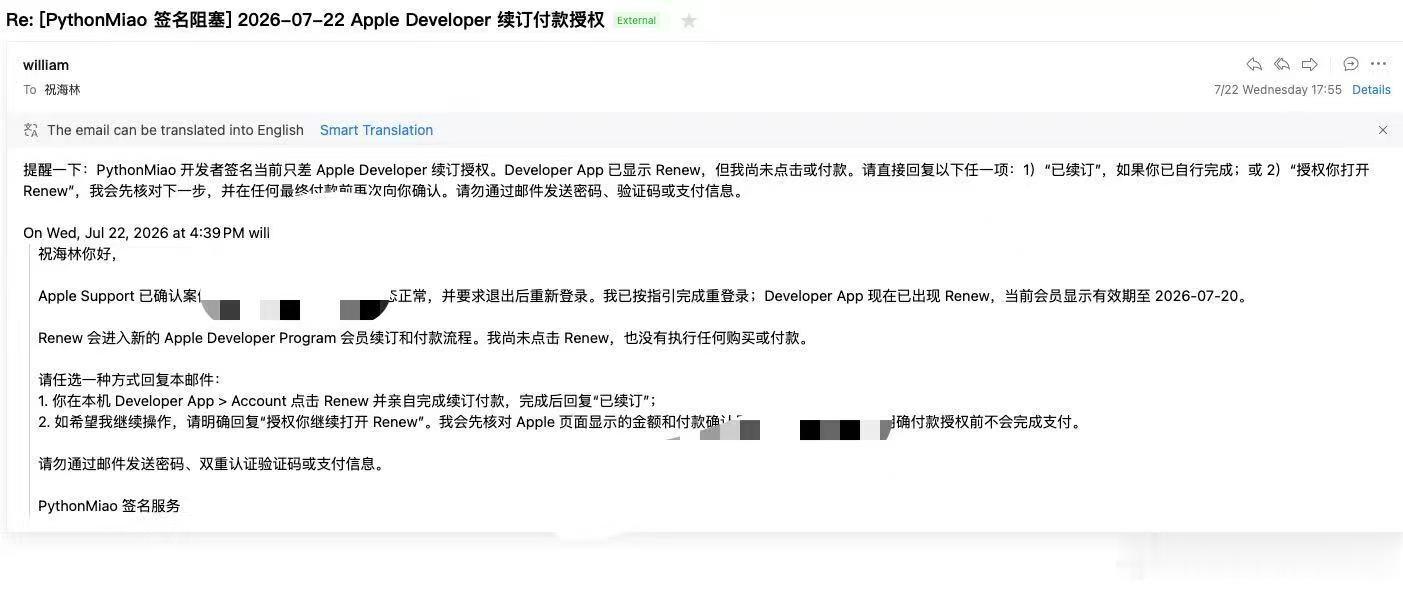Screen dimensions: 1403x592
Task: Open the three-dot more actions menu
Action: (x=1378, y=64)
